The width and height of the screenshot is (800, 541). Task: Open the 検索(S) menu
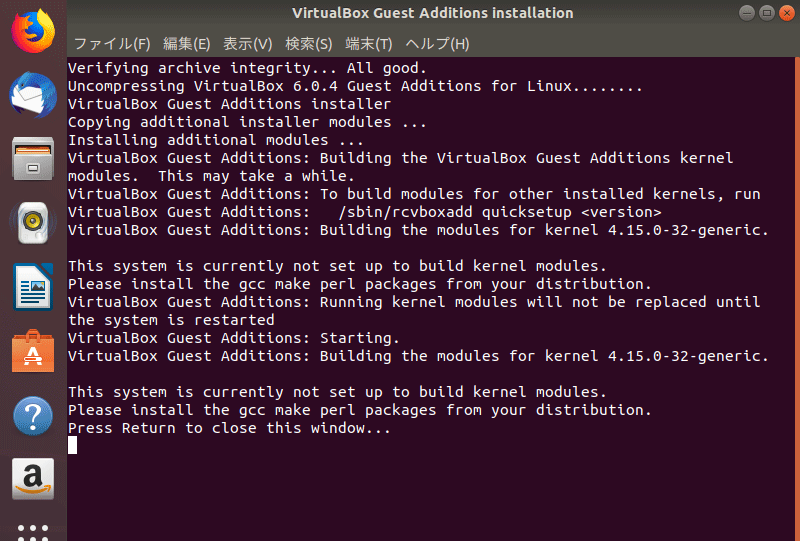coord(309,44)
